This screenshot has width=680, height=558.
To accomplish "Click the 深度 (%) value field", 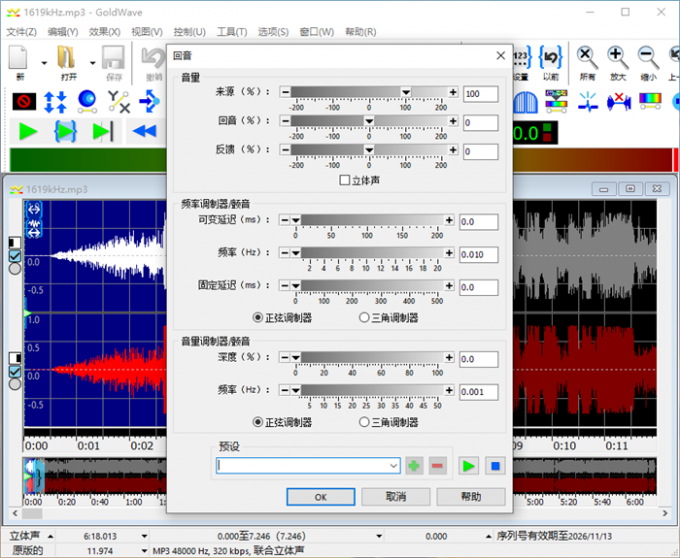I will coord(479,359).
